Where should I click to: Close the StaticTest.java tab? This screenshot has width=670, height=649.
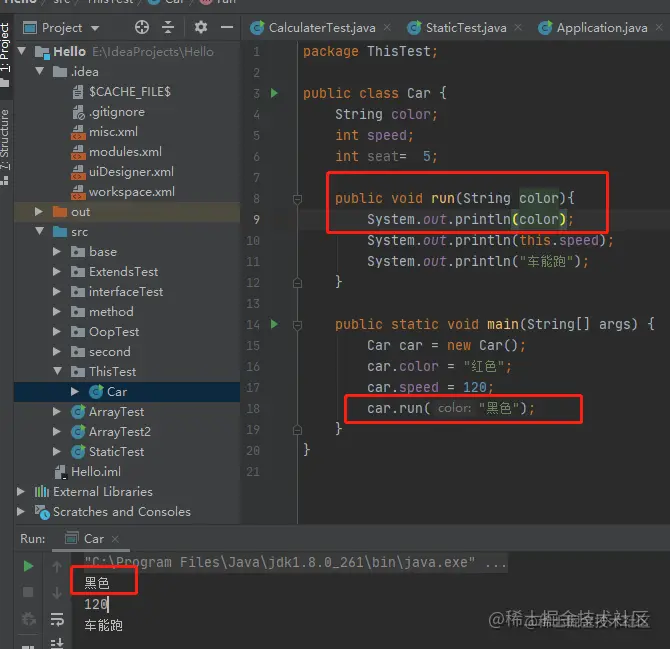pos(518,28)
